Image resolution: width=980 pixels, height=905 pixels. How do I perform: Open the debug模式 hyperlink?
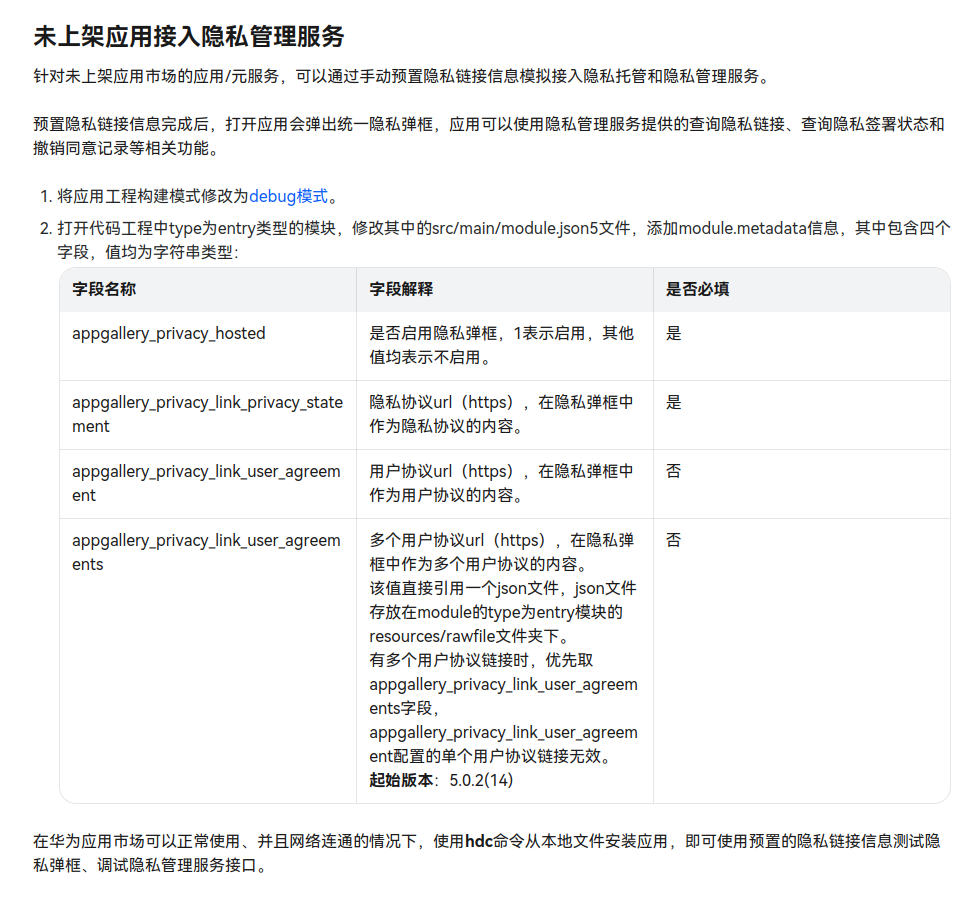tap(288, 196)
